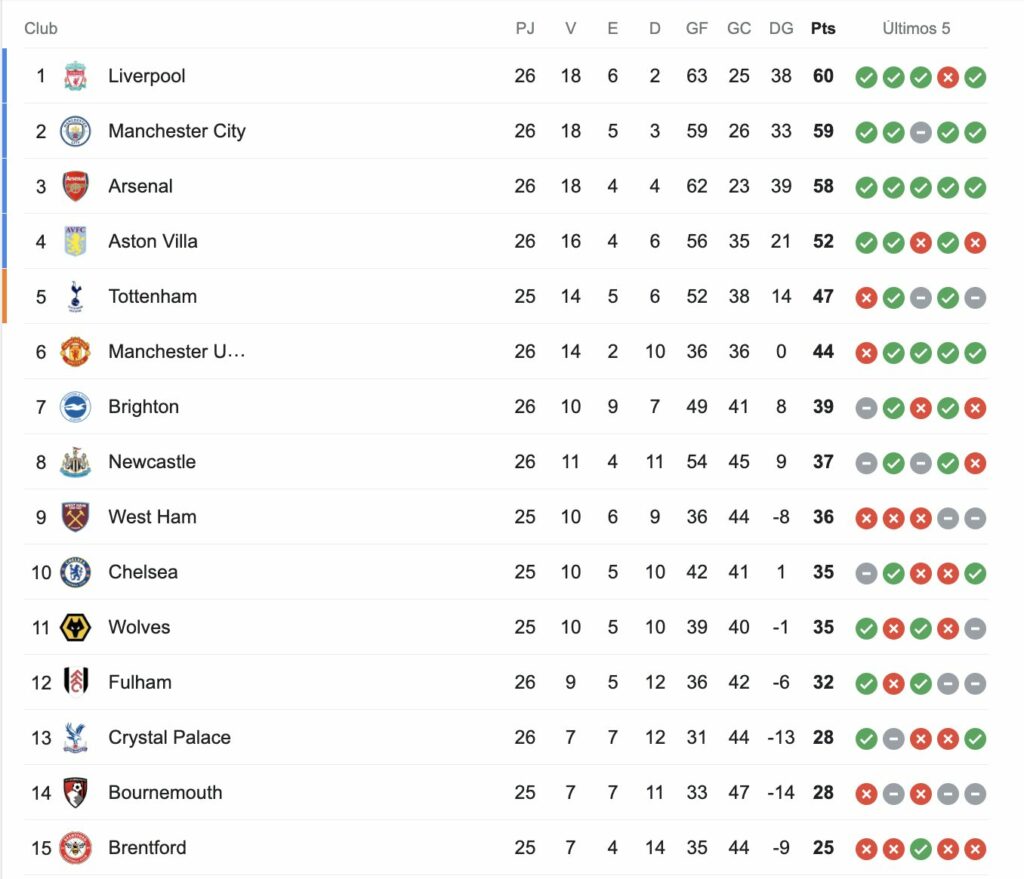This screenshot has width=1024, height=879.
Task: Click the Pts column header
Action: pos(823,28)
